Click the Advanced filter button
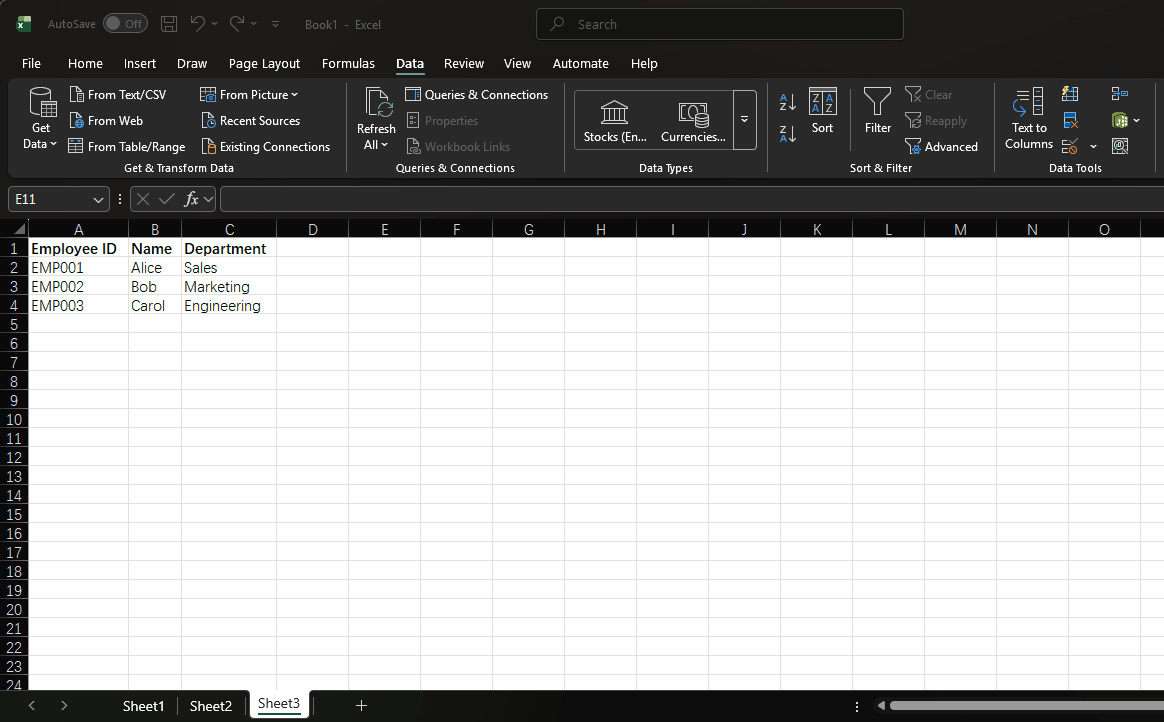This screenshot has height=722, width=1164. 943,146
